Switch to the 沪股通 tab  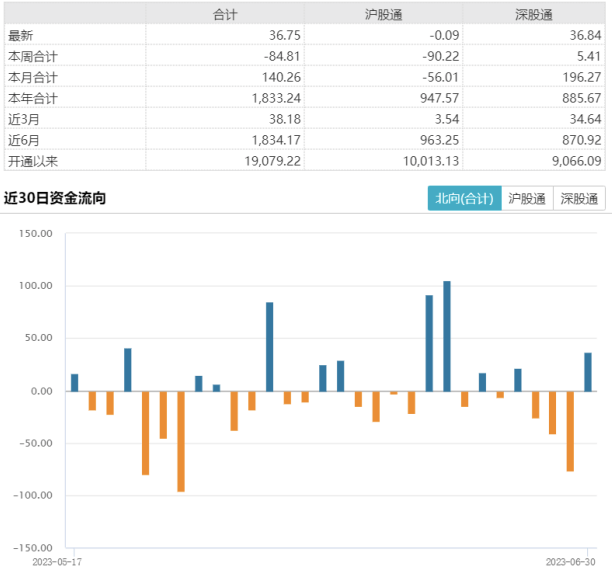(x=527, y=198)
